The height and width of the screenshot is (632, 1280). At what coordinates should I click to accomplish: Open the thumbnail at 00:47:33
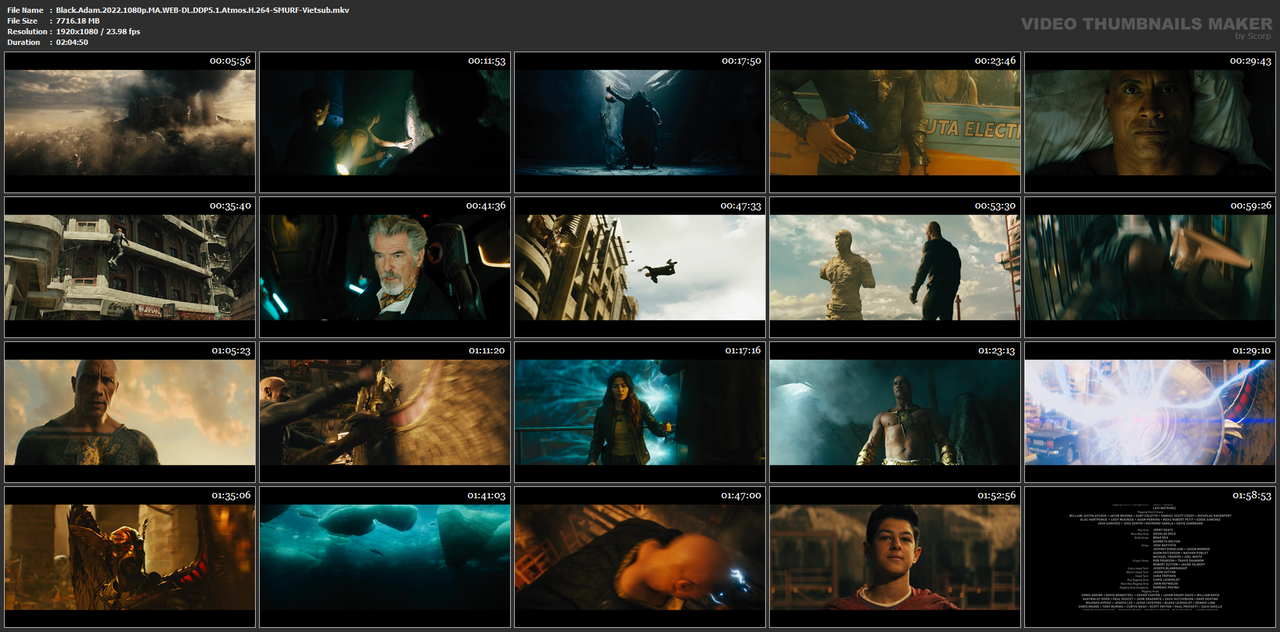pyautogui.click(x=640, y=267)
